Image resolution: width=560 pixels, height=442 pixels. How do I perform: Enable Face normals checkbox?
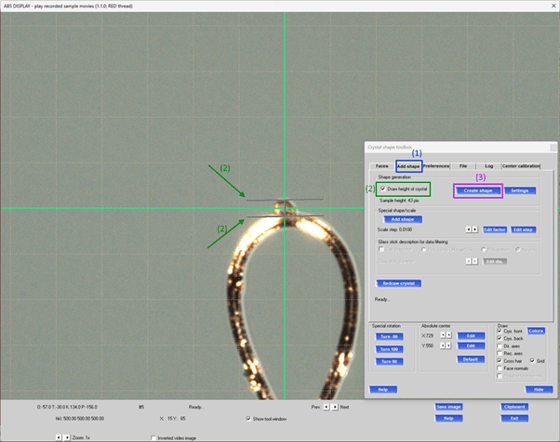coord(500,368)
